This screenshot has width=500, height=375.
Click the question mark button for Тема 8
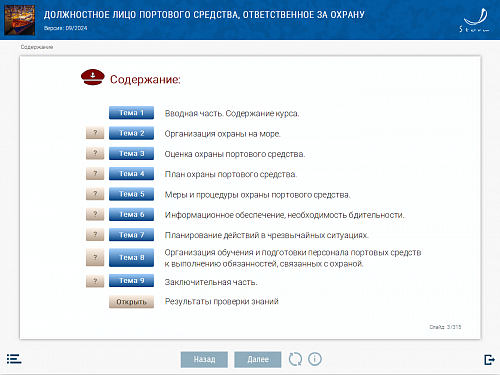point(95,257)
